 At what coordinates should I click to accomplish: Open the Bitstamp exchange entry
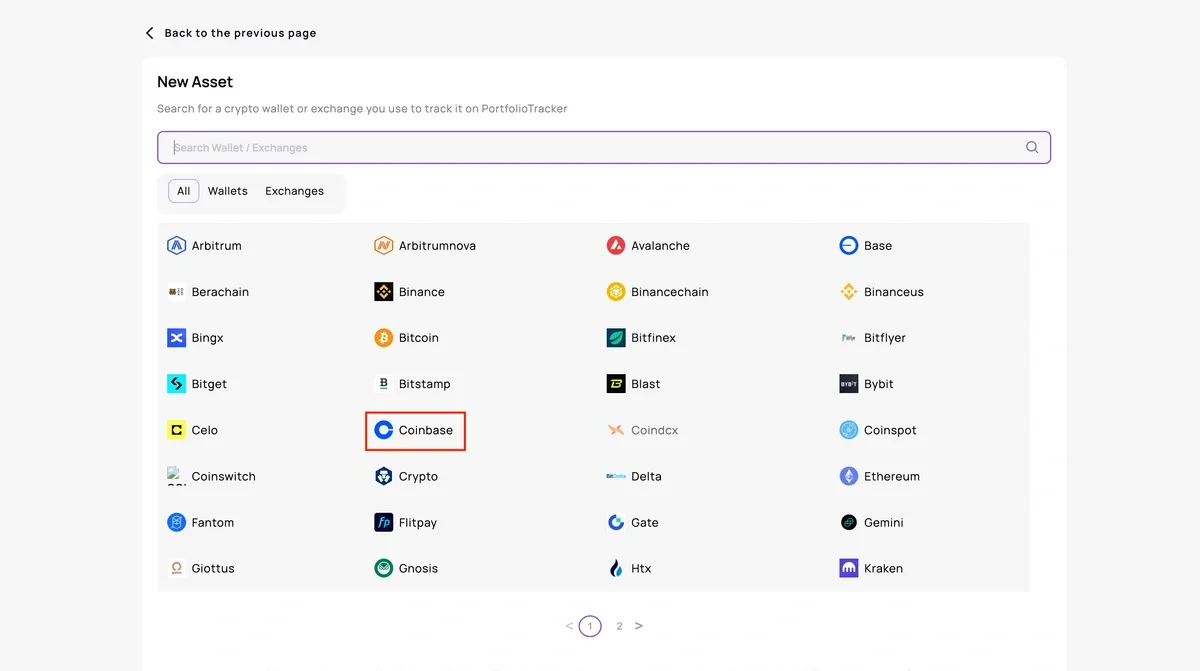coord(415,384)
